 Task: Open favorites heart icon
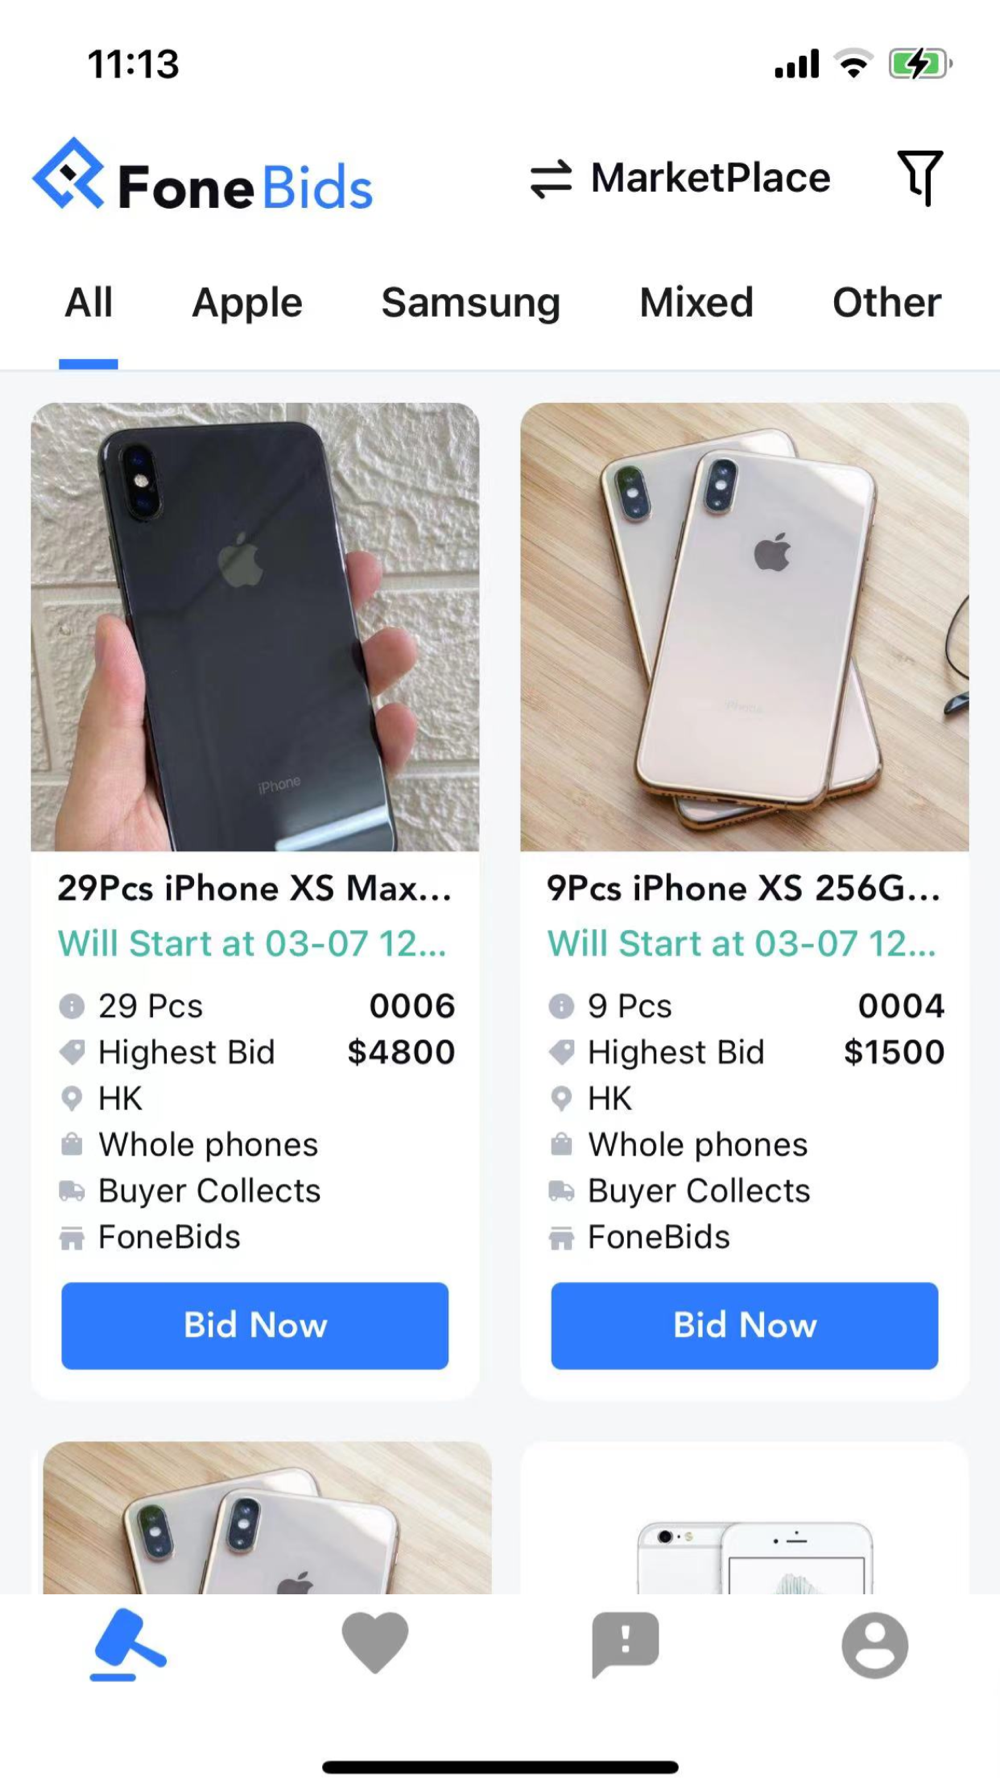375,1642
